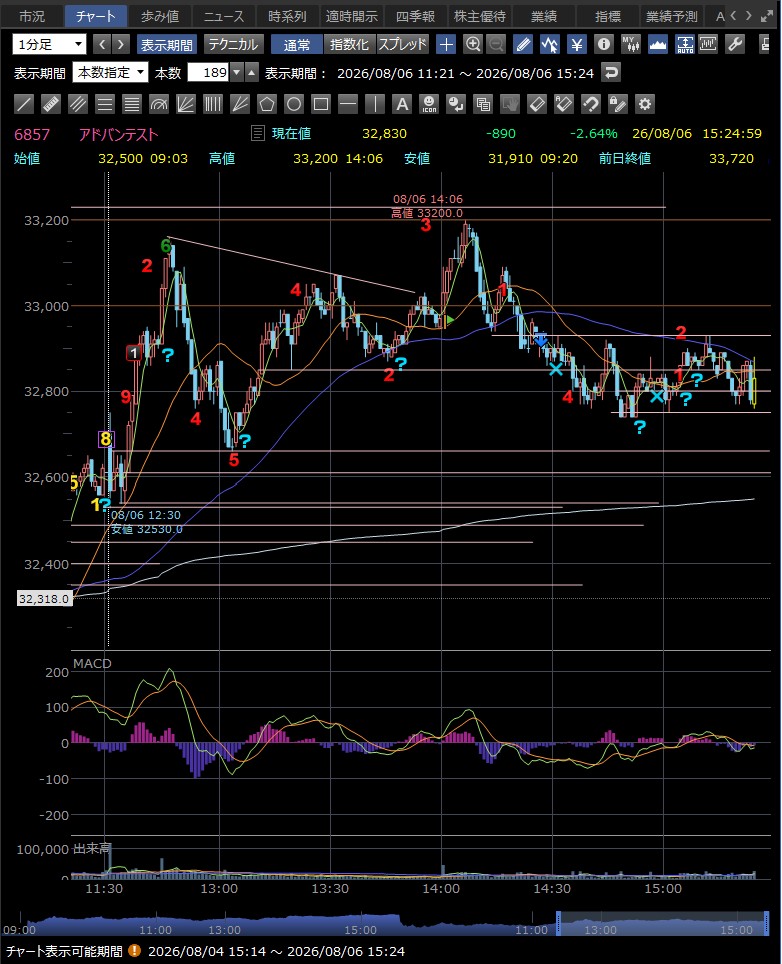The width and height of the screenshot is (782, 964).
Task: Click the document icon next to 現在値
Action: (258, 133)
